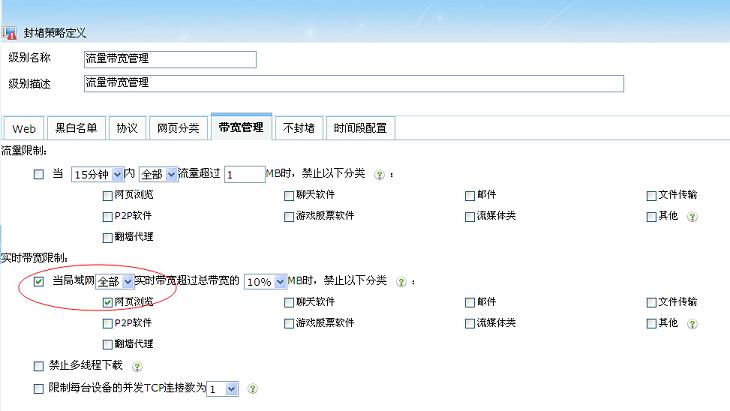Check 聊天软件 under 流量限制
This screenshot has width=730, height=411.
click(x=289, y=195)
